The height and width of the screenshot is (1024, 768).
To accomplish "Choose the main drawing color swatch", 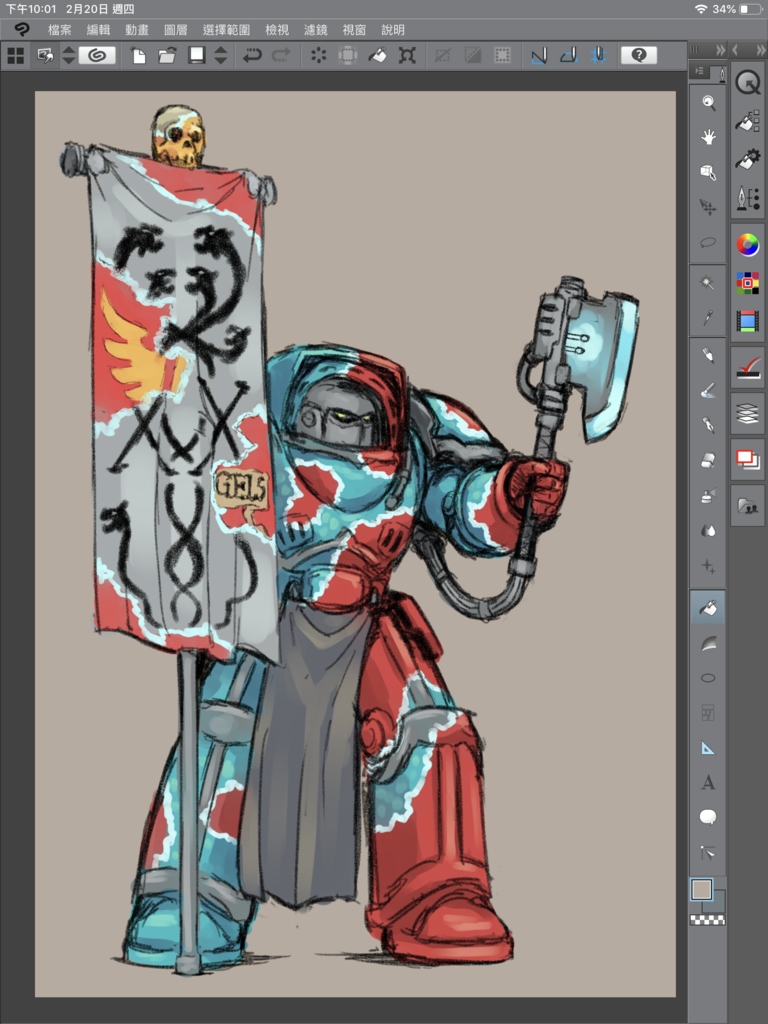I will 701,889.
